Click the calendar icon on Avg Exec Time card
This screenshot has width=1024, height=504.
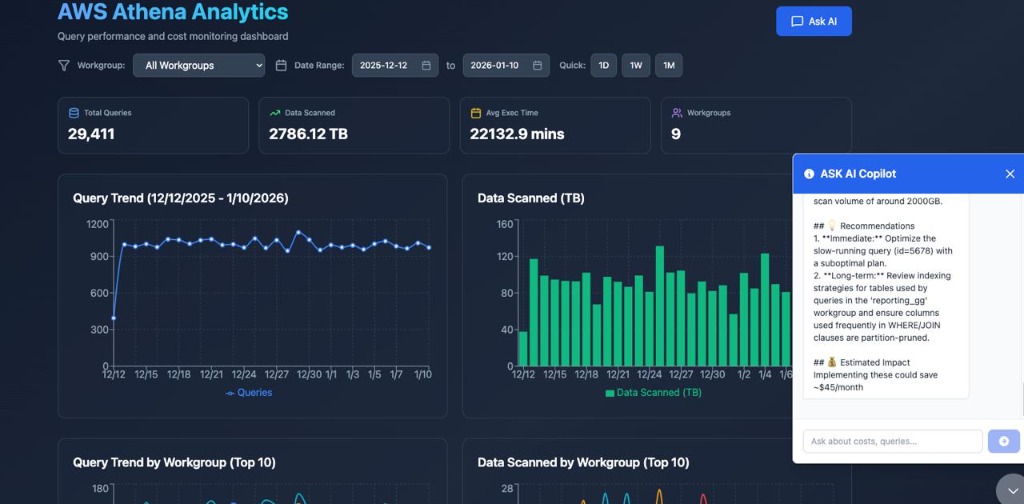point(475,113)
